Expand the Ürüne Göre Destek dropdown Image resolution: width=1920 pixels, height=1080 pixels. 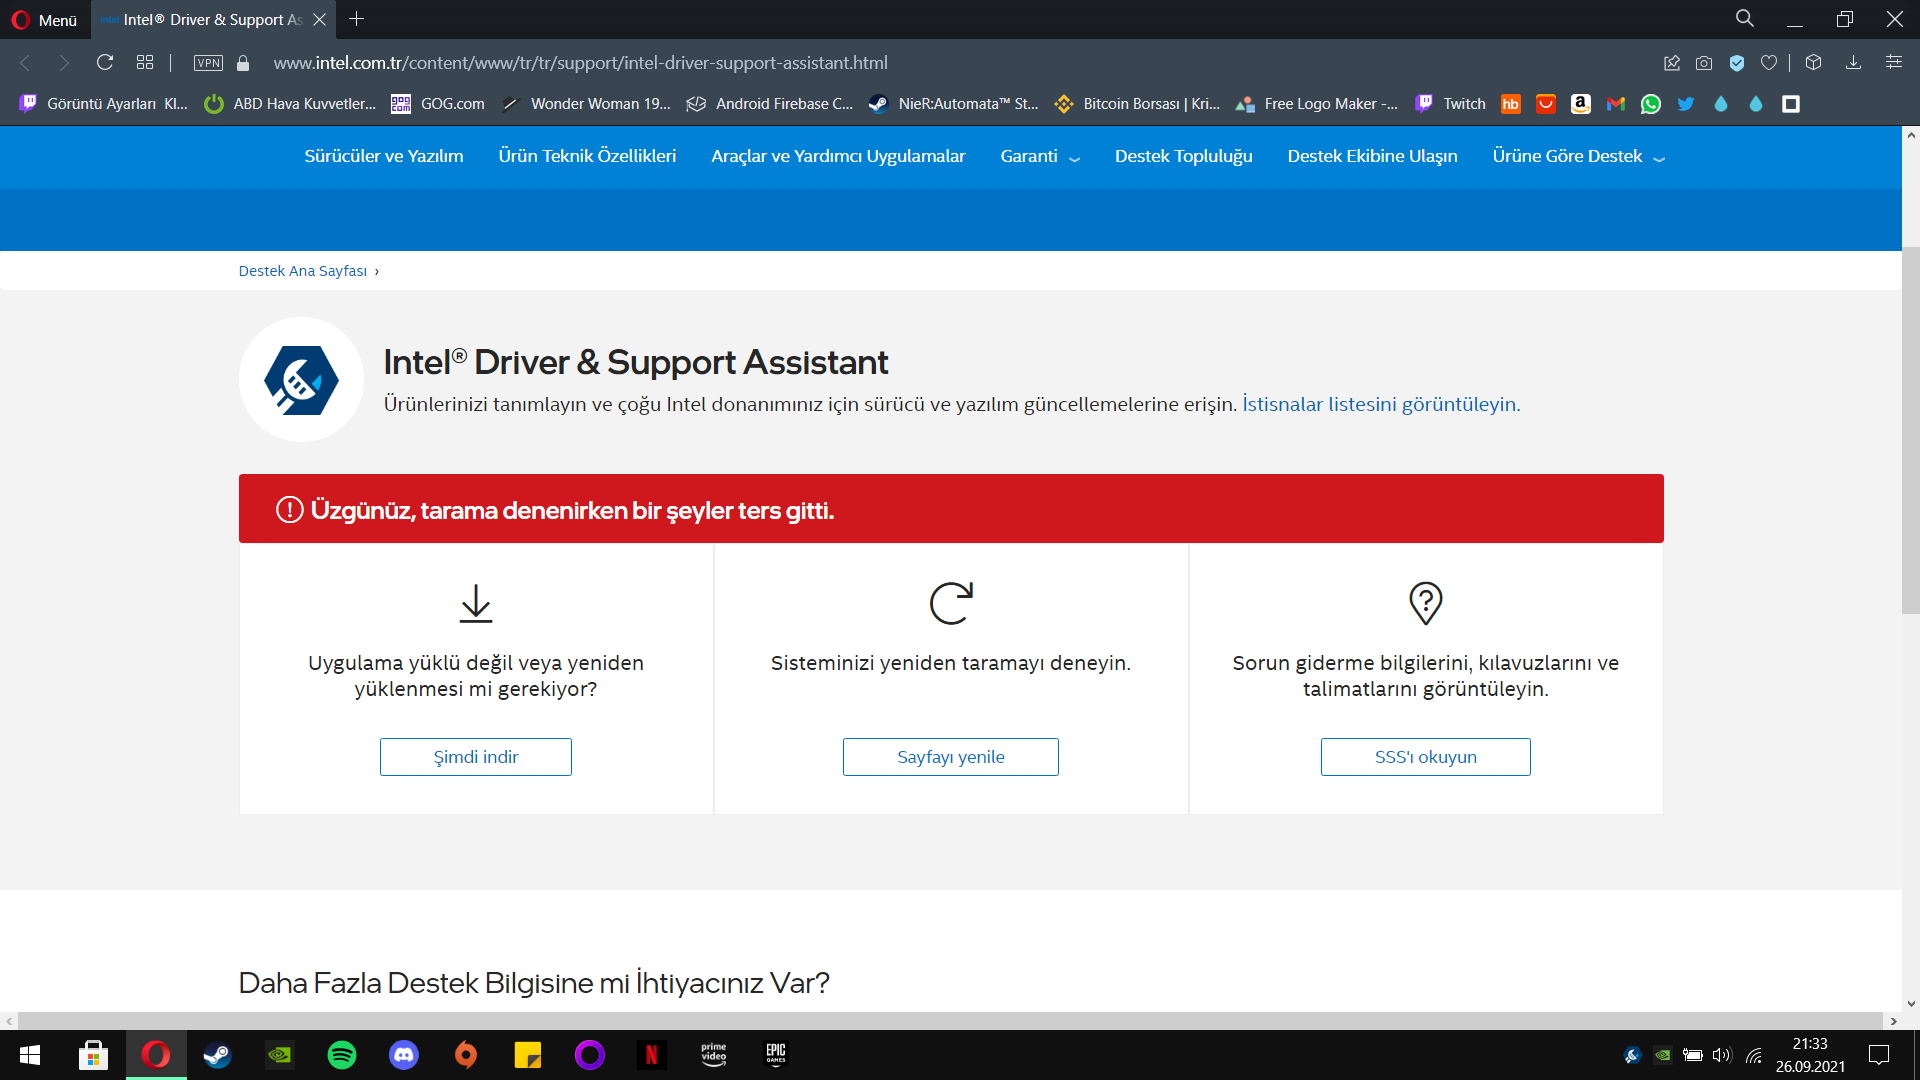click(x=1578, y=157)
